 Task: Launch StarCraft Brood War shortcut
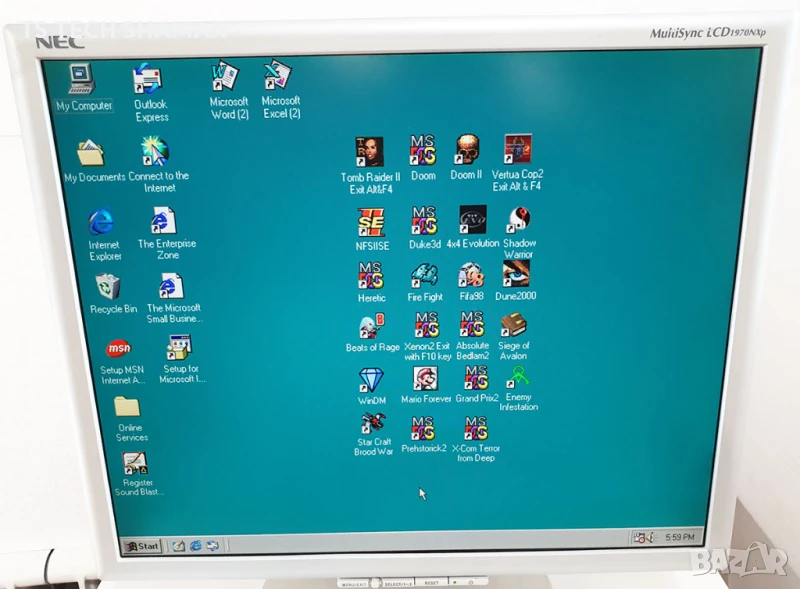click(373, 423)
